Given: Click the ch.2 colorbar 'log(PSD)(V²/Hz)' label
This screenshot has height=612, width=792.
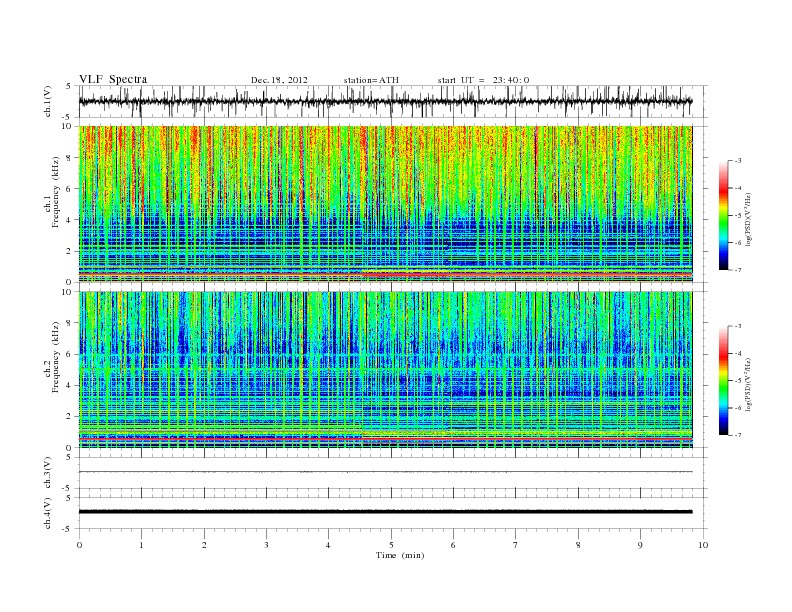Looking at the screenshot, I should click(x=748, y=384).
